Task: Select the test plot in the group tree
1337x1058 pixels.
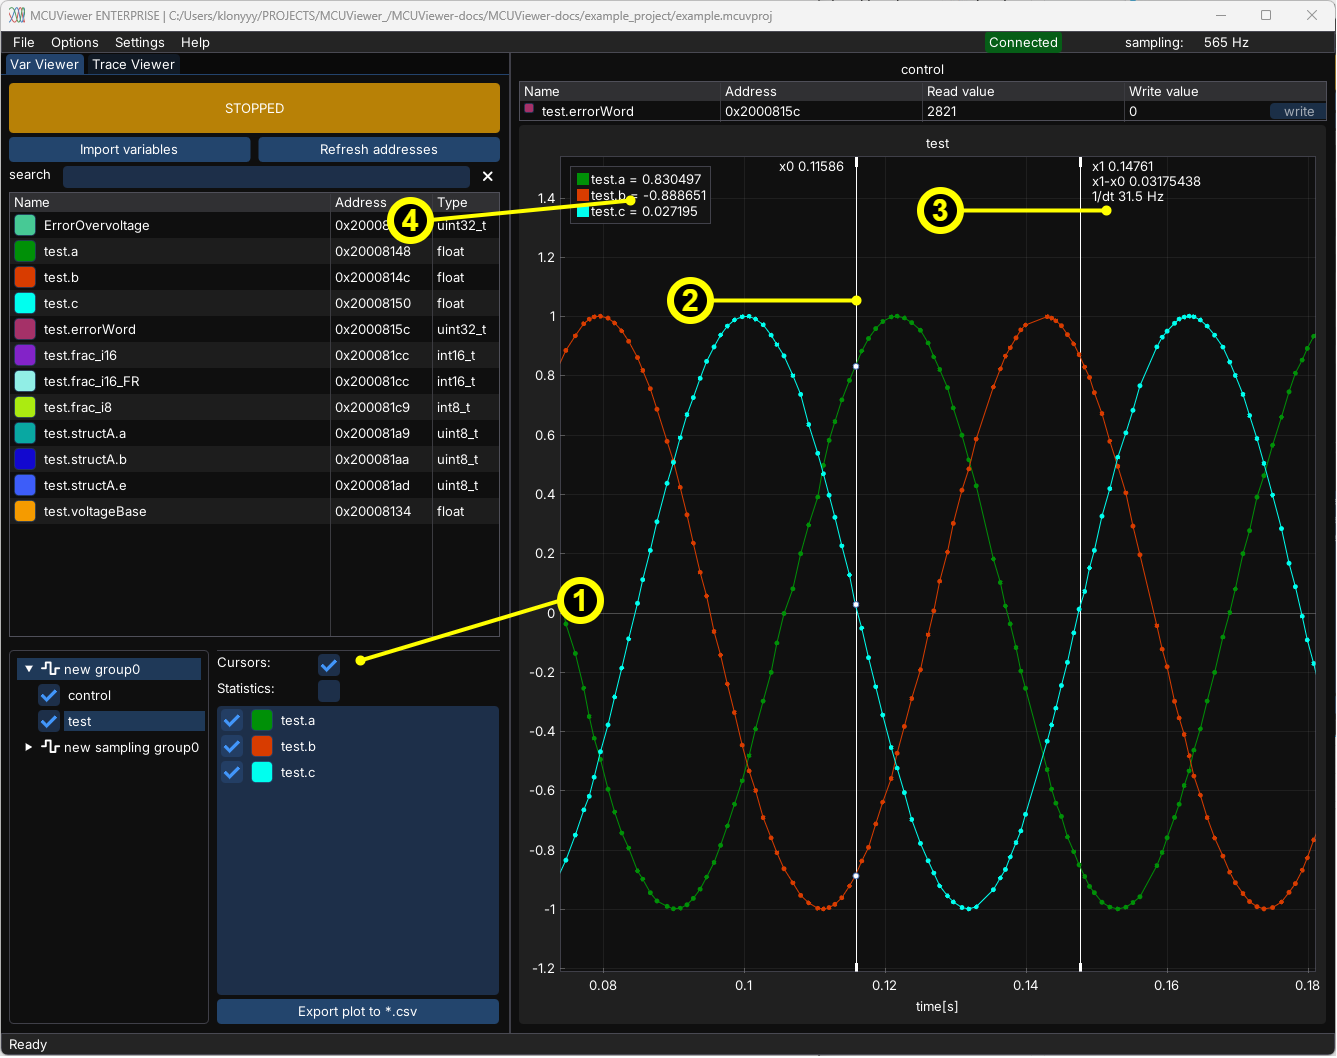Action: pyautogui.click(x=80, y=721)
